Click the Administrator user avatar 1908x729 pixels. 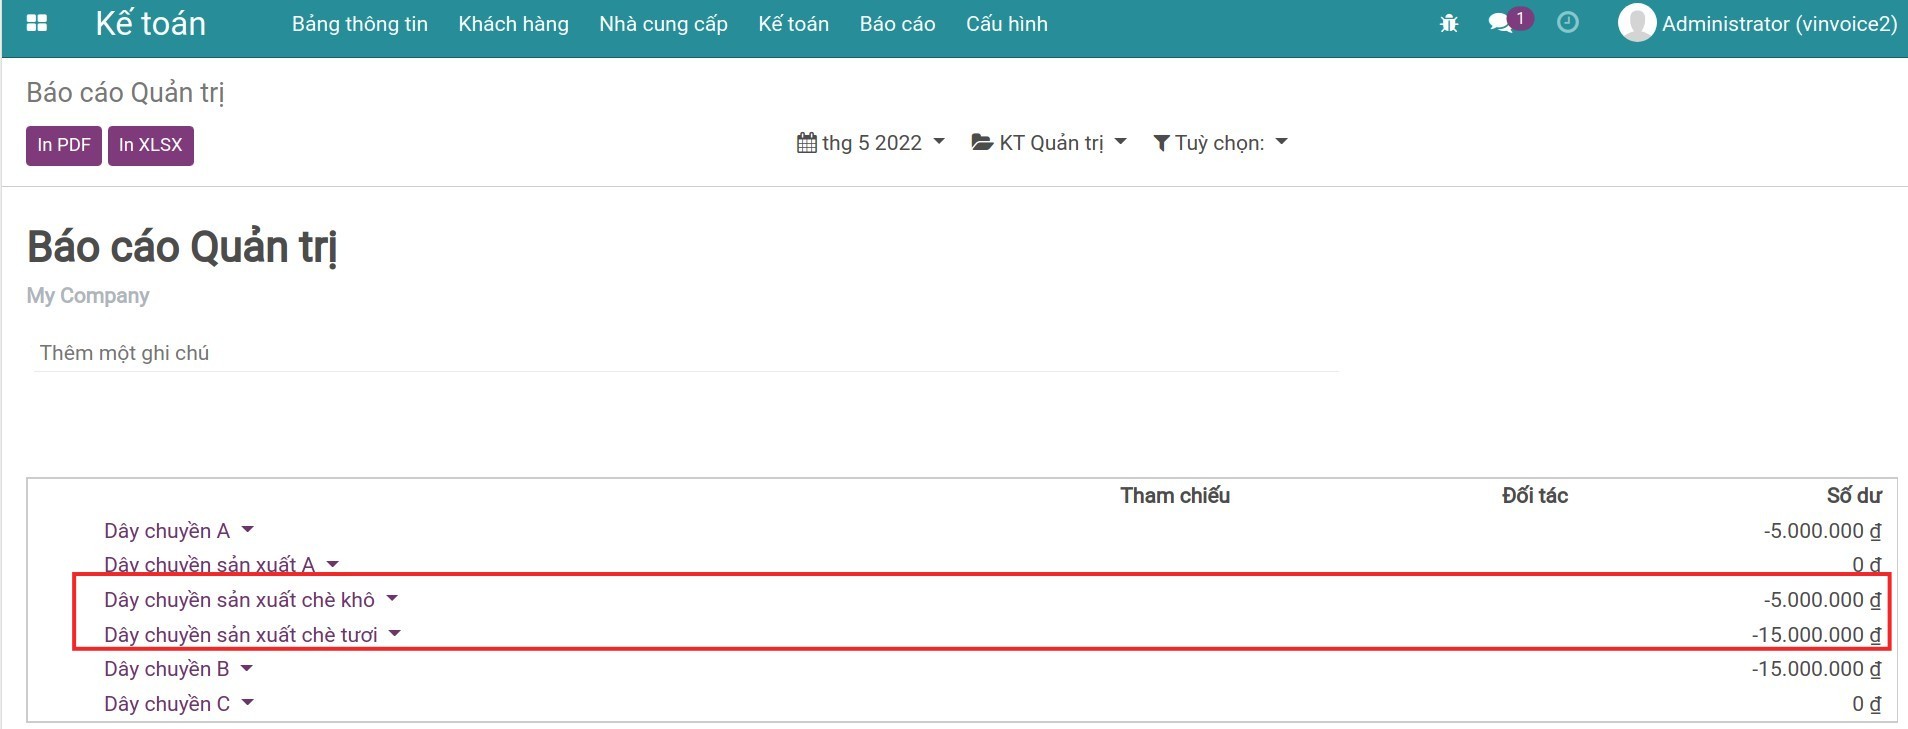pos(1636,23)
